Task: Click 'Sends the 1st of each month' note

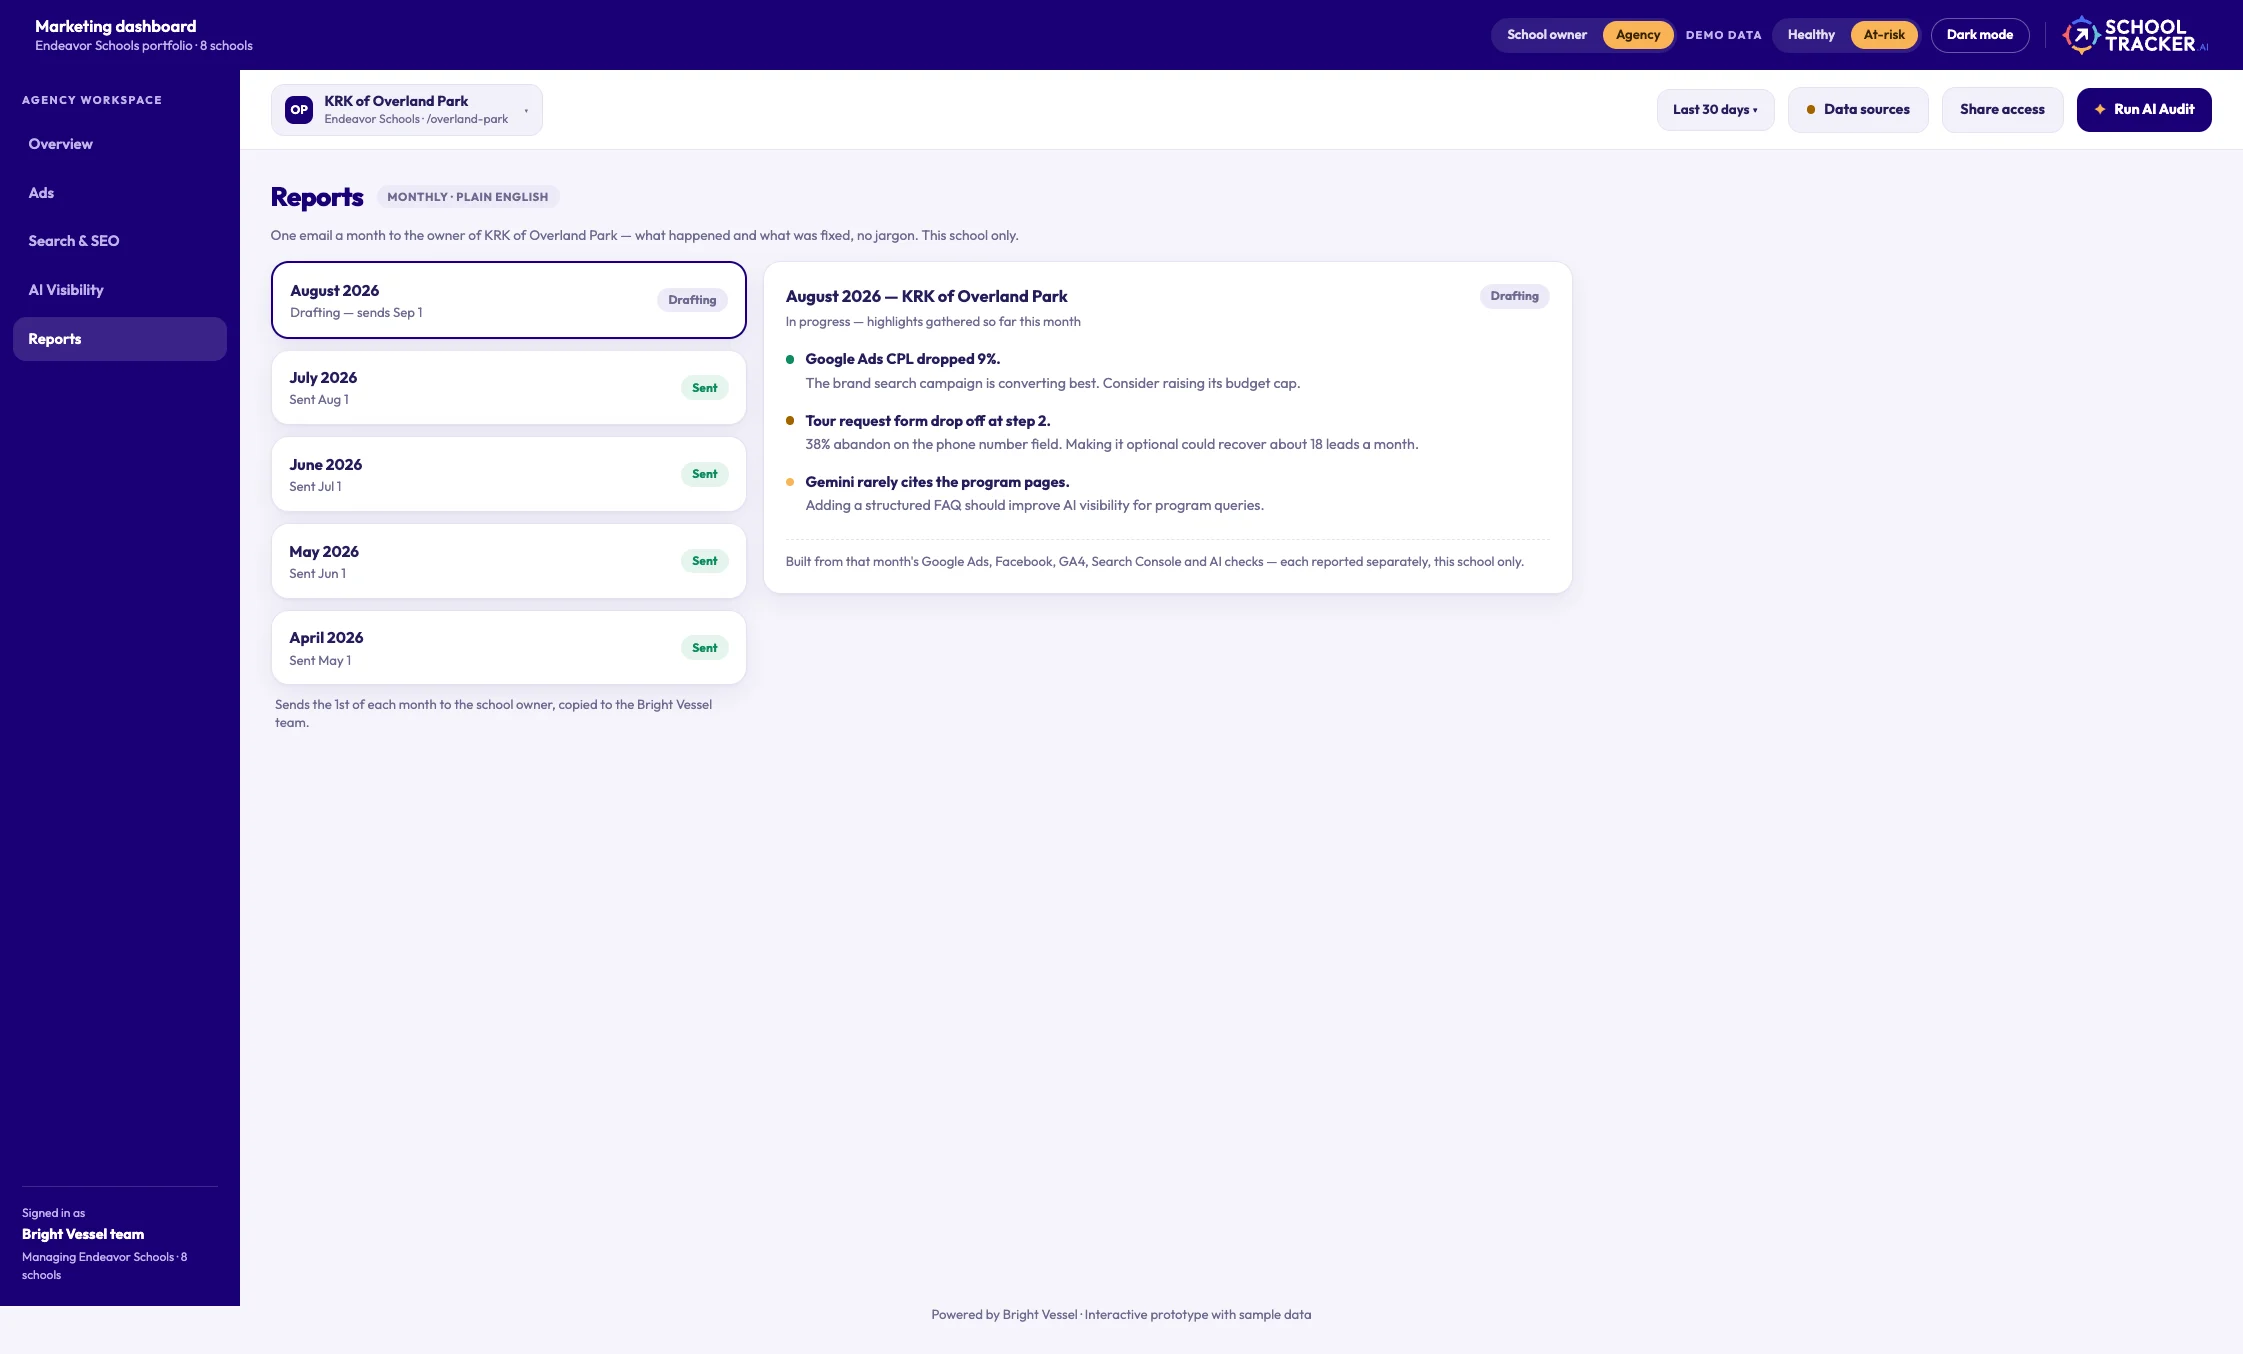Action: tap(494, 714)
